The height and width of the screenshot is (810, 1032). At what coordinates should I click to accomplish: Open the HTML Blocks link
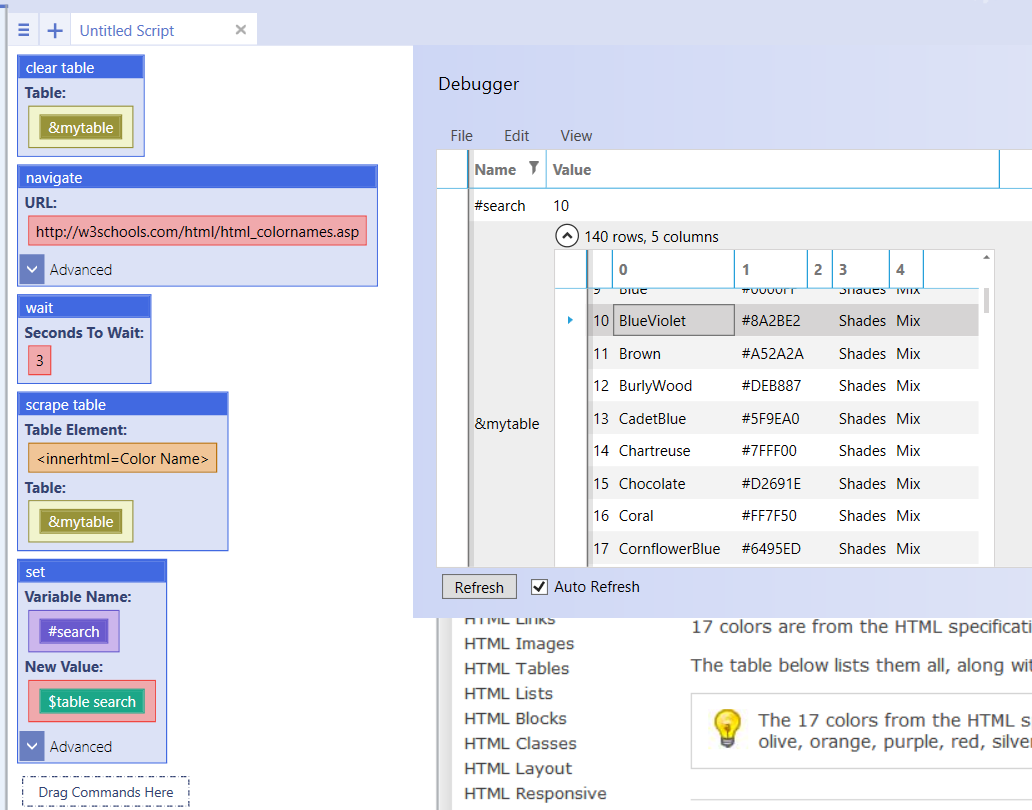click(515, 719)
